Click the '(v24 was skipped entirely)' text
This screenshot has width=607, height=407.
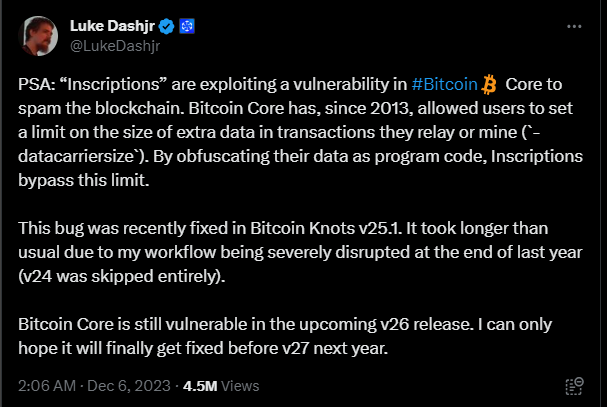coord(122,276)
